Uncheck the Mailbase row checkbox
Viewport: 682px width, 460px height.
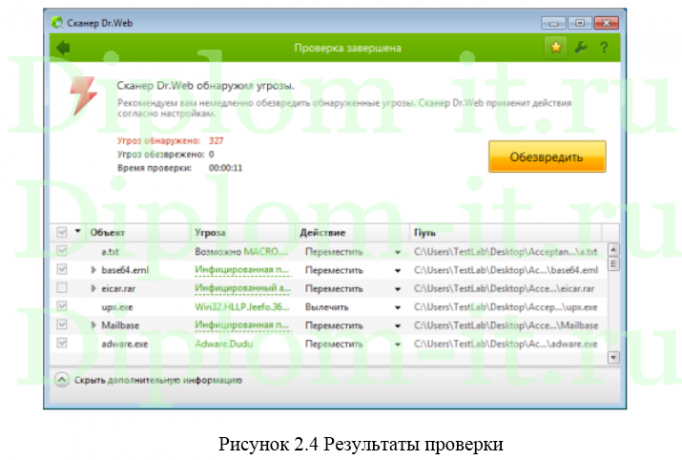(62, 325)
